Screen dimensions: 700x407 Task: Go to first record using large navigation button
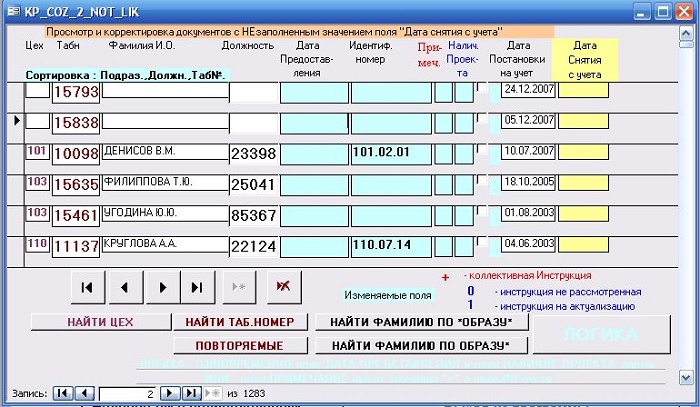point(88,287)
